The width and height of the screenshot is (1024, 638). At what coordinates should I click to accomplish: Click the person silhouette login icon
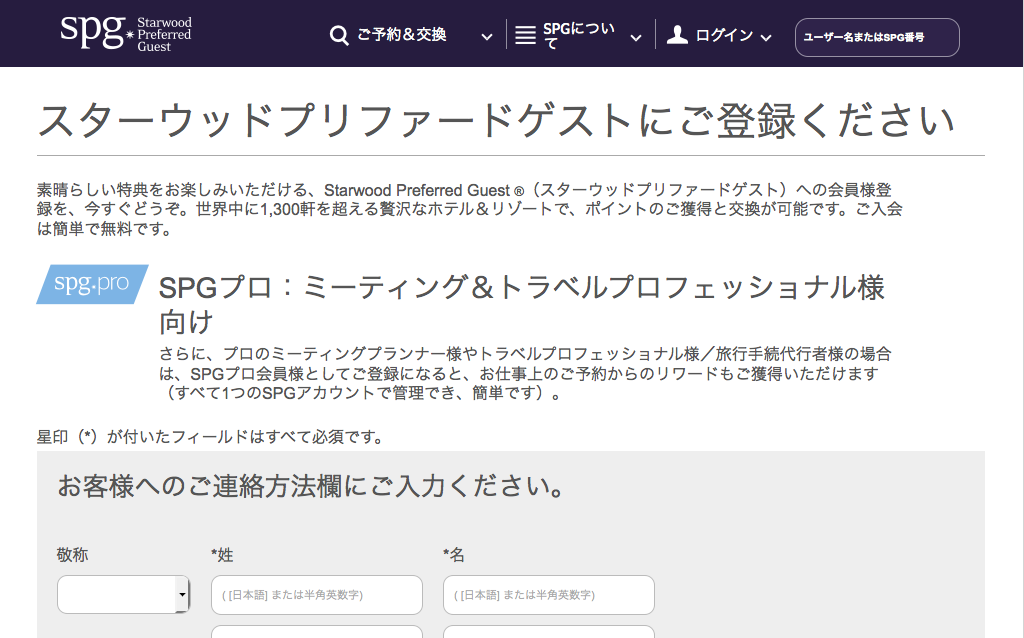click(x=677, y=35)
